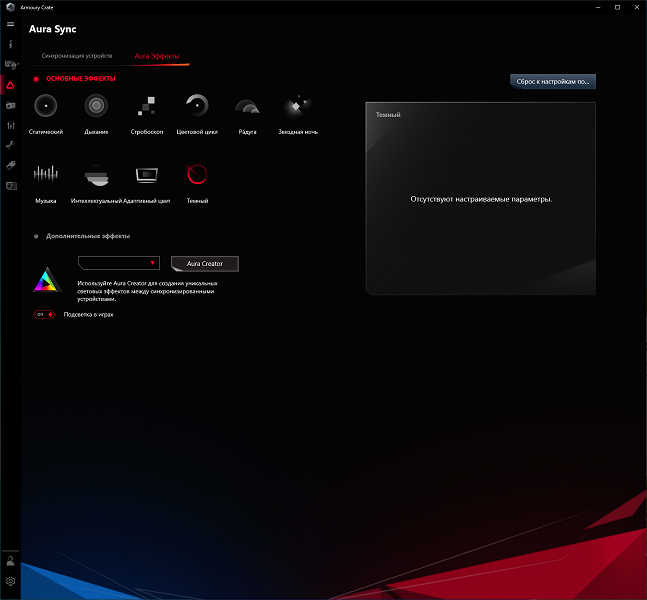Toggle the Подсветка в играх switch

[x=45, y=314]
